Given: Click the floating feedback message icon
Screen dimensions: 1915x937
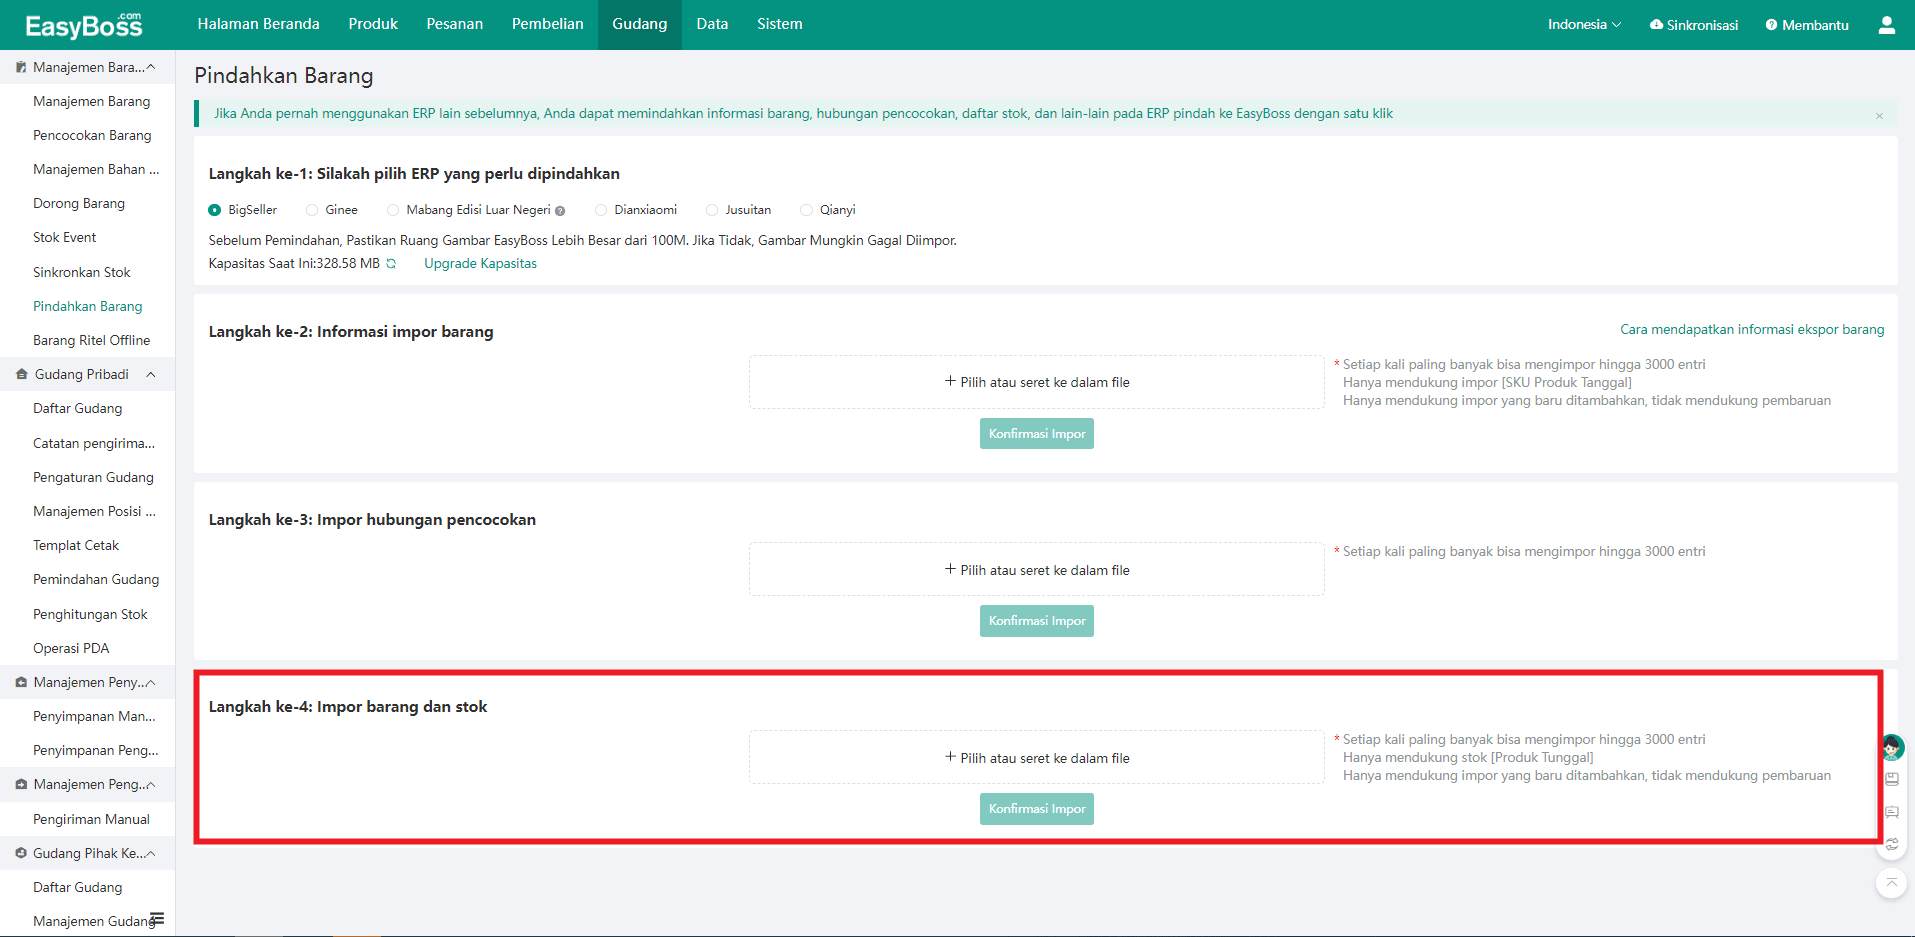Looking at the screenshot, I should click(1892, 812).
